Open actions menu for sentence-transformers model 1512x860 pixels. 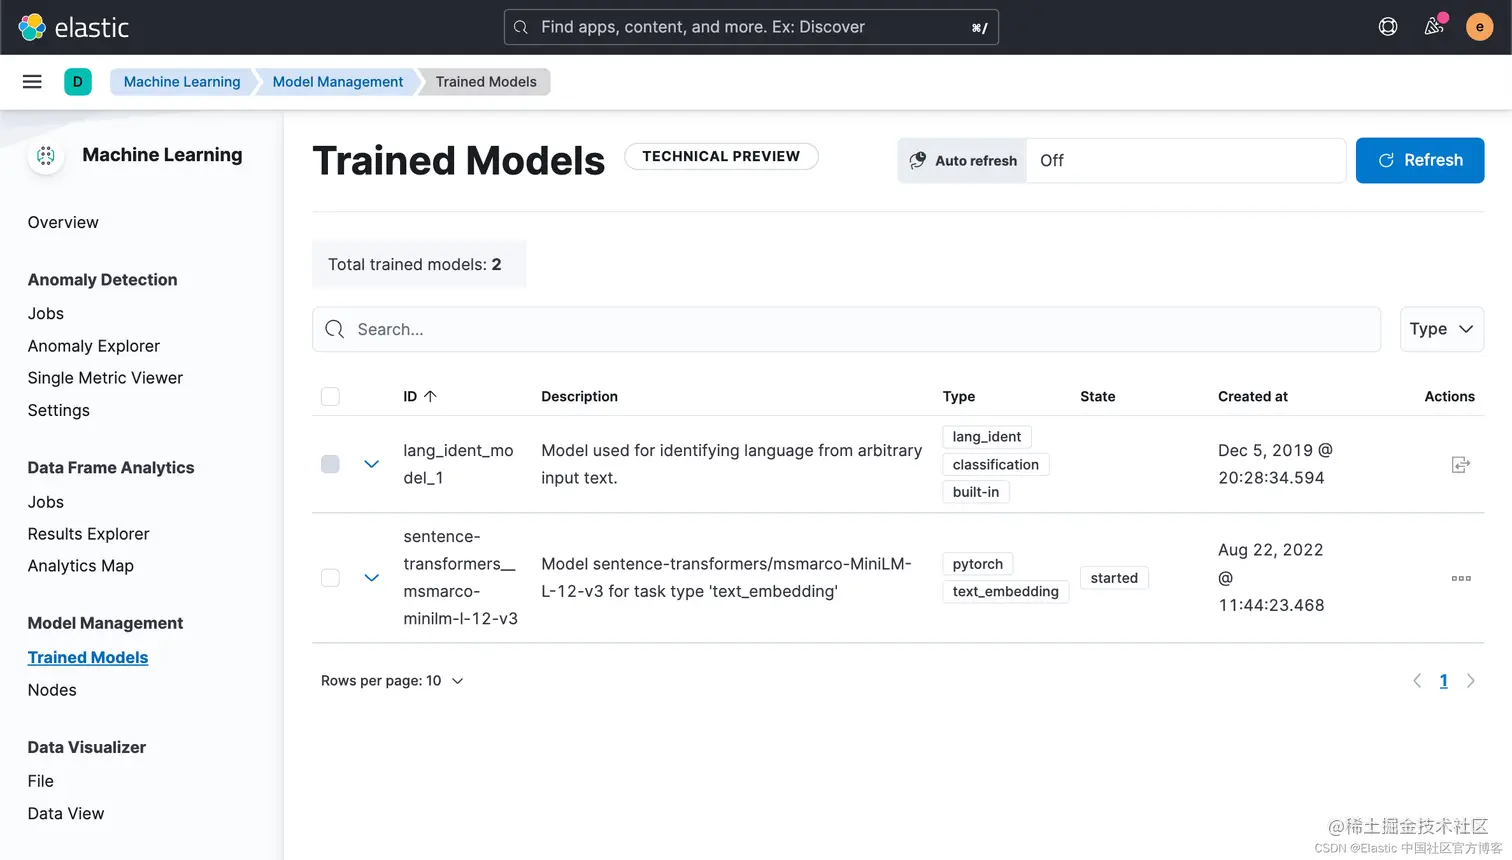1461,578
